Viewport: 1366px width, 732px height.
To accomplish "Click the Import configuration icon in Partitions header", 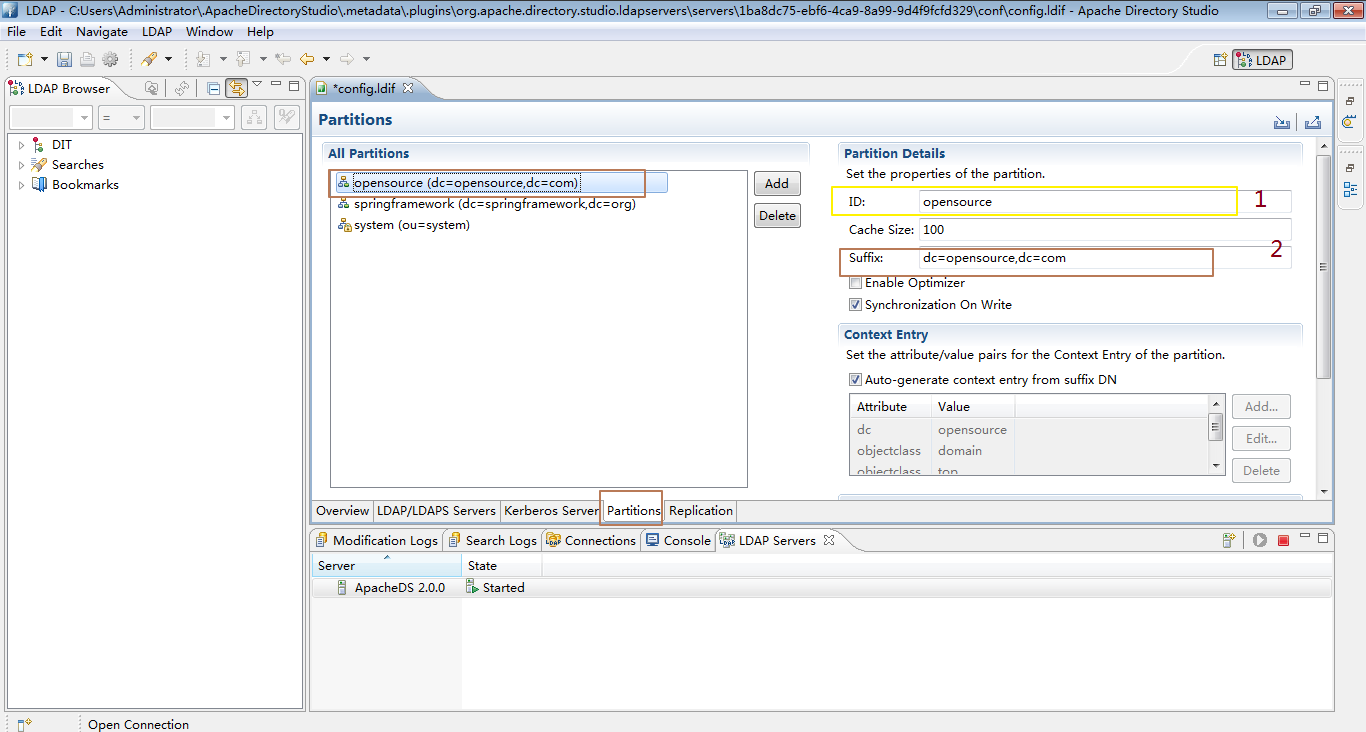I will coord(1282,123).
